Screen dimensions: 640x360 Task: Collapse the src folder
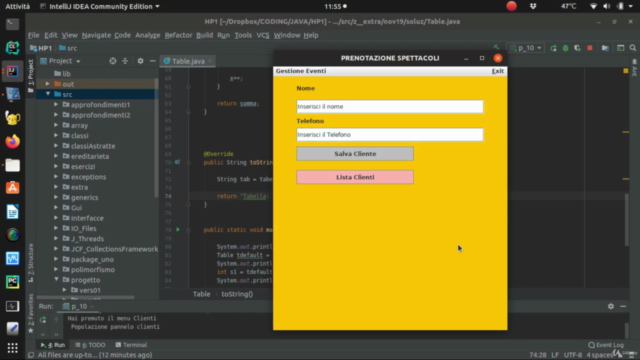coord(48,94)
